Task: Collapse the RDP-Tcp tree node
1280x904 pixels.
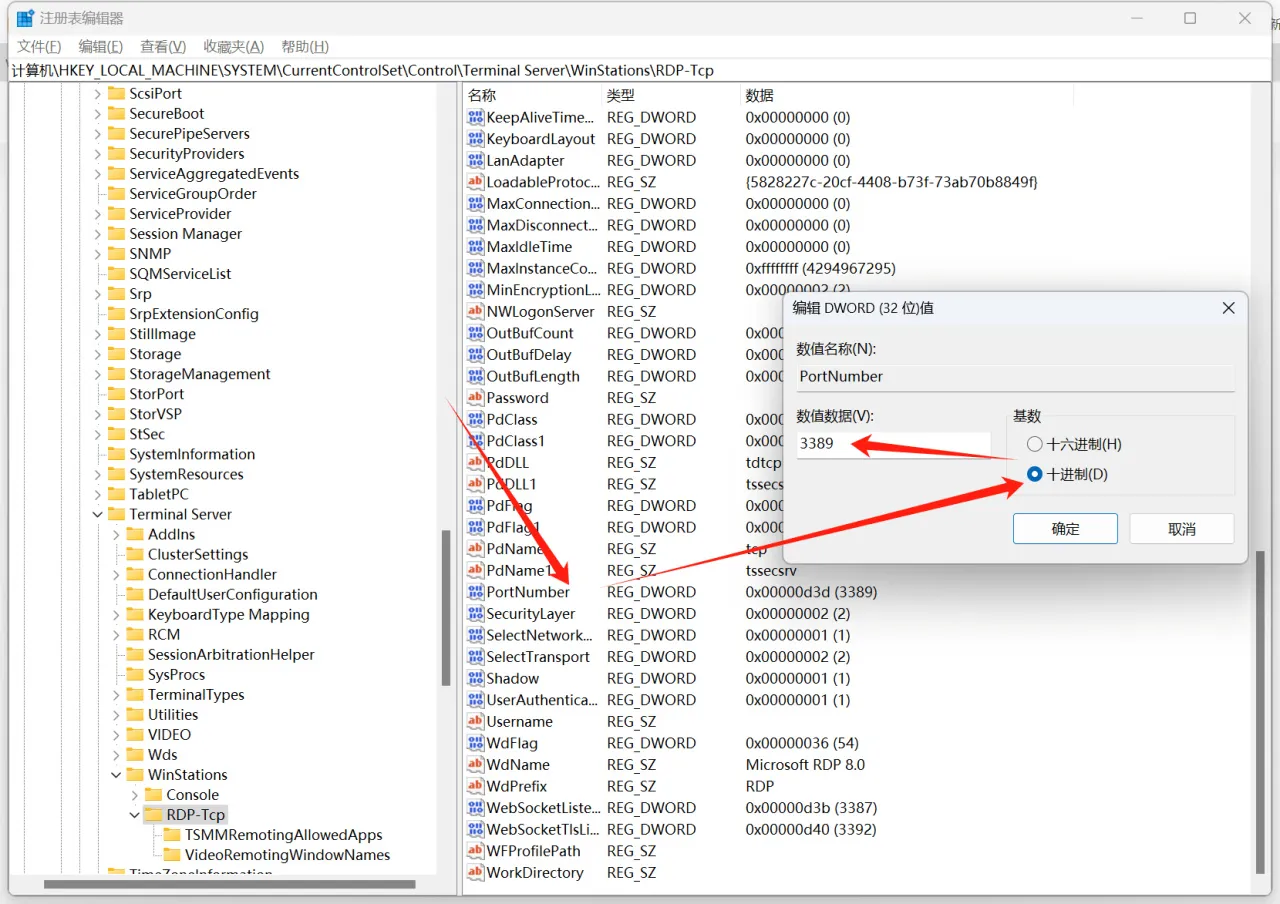Action: pyautogui.click(x=135, y=815)
